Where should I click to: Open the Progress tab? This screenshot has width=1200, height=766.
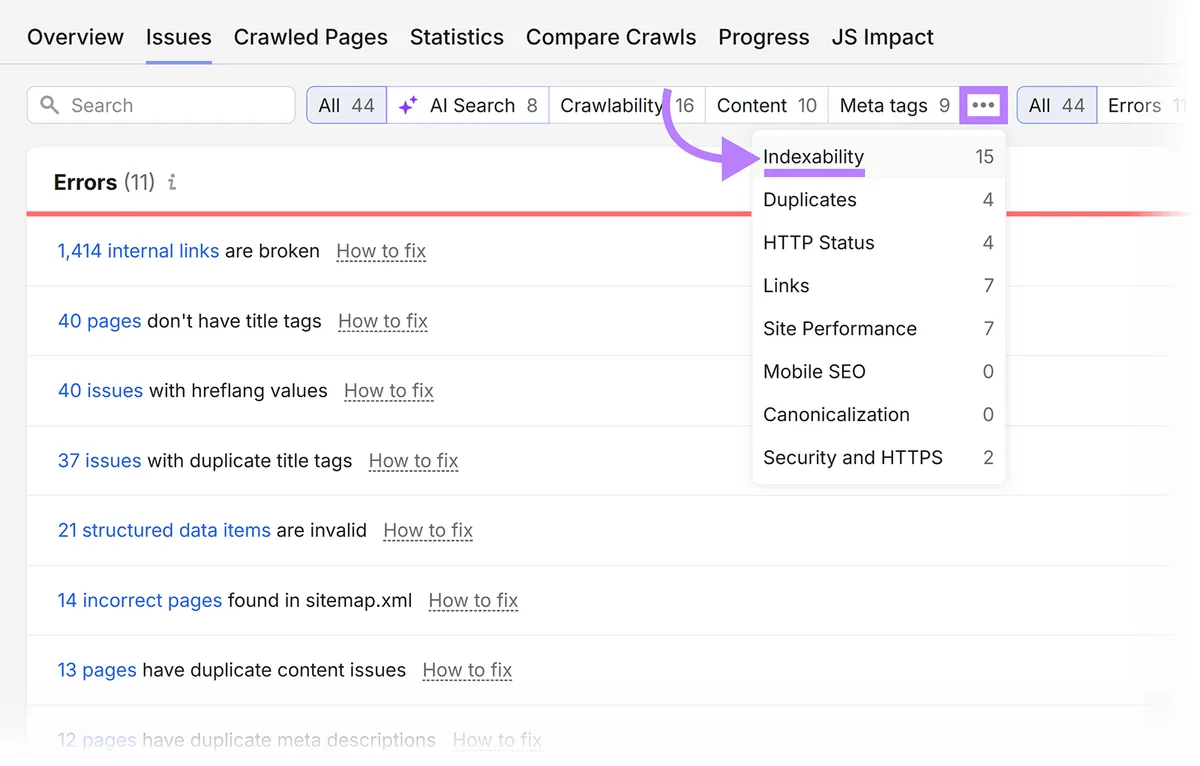tap(764, 37)
